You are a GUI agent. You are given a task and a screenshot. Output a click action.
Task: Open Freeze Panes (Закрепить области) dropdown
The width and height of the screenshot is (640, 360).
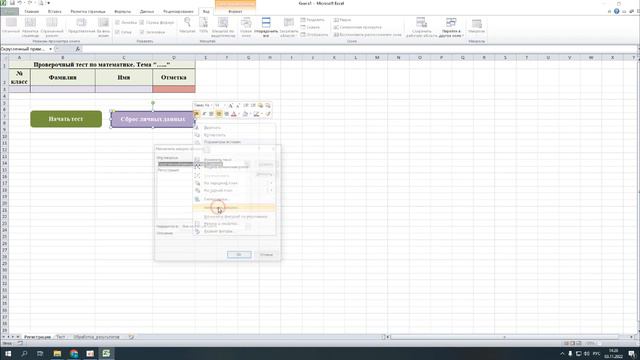click(289, 27)
